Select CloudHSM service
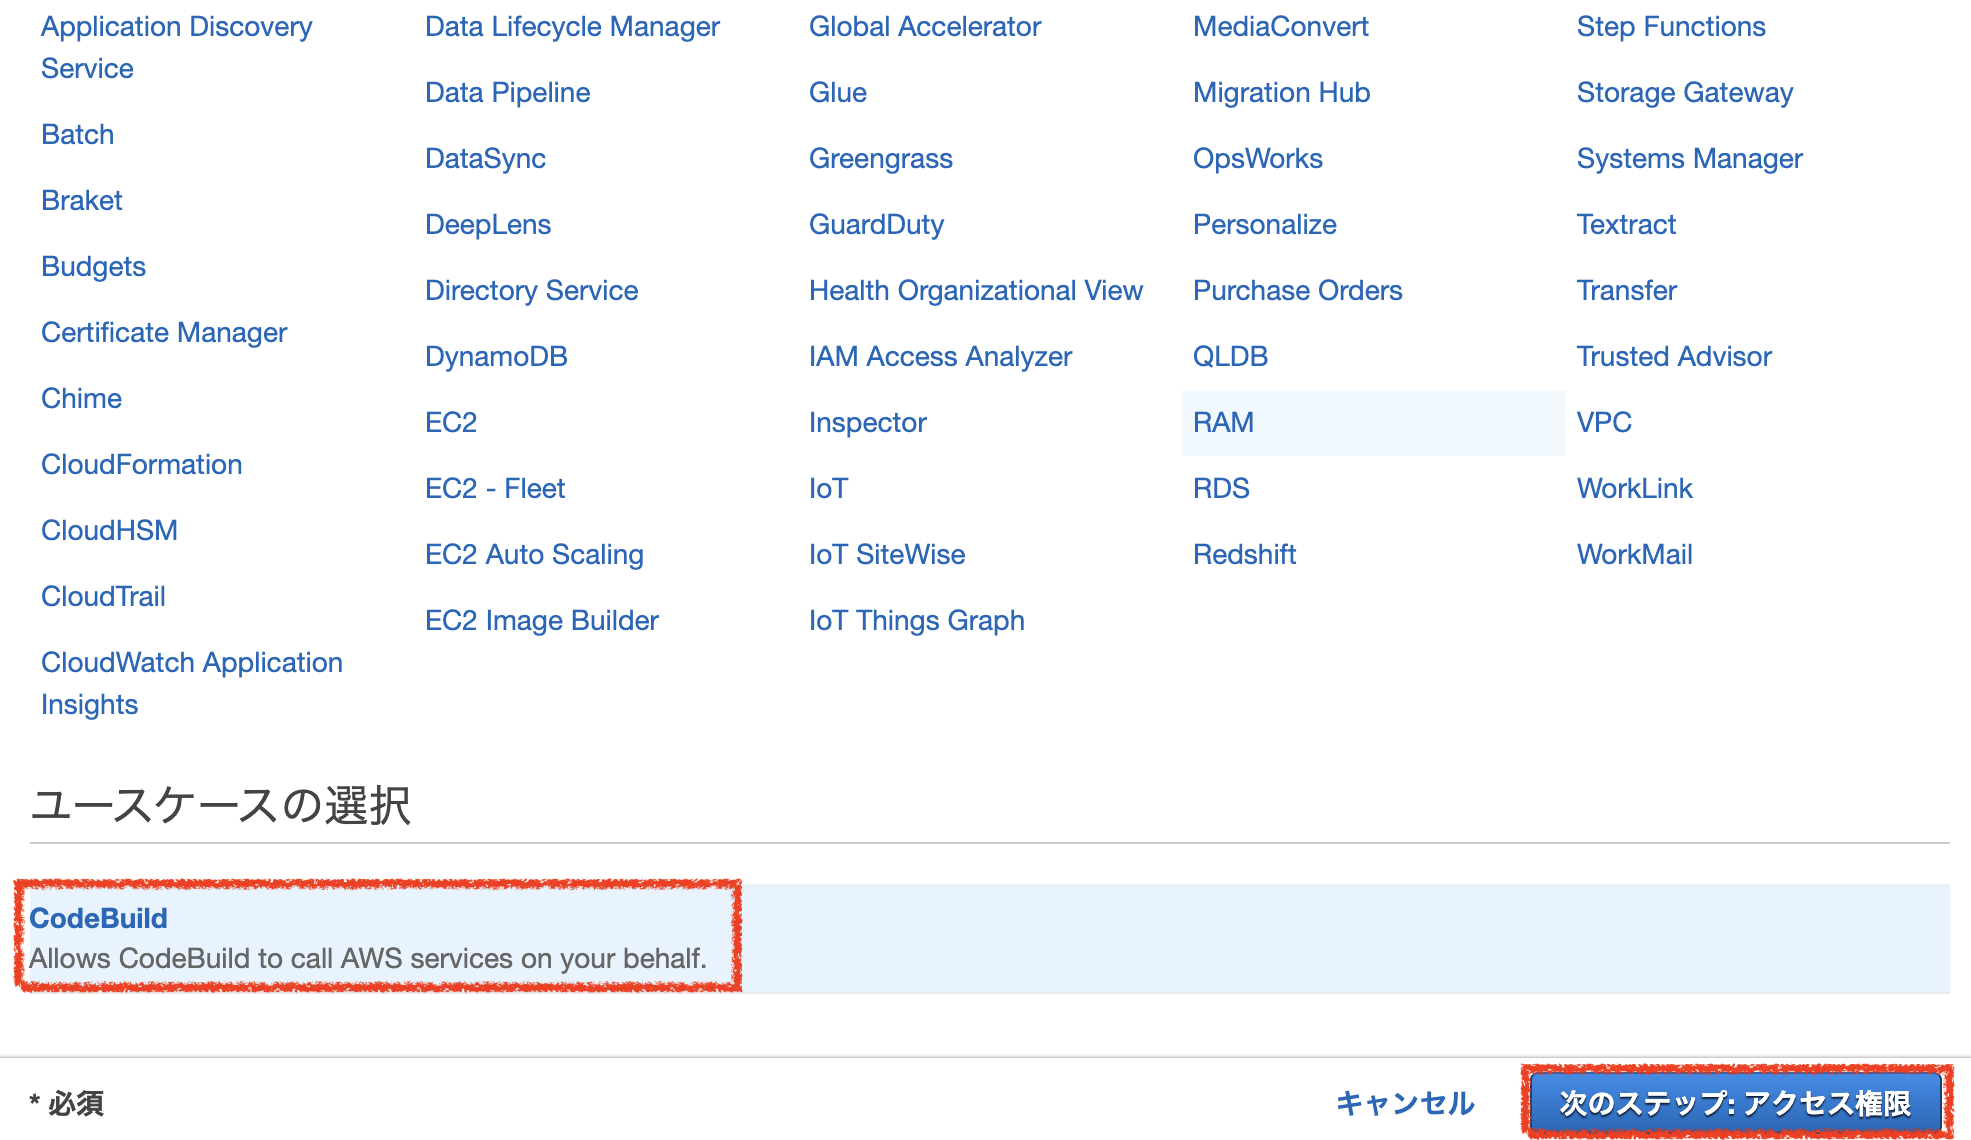This screenshot has height=1140, width=1971. coord(110,530)
